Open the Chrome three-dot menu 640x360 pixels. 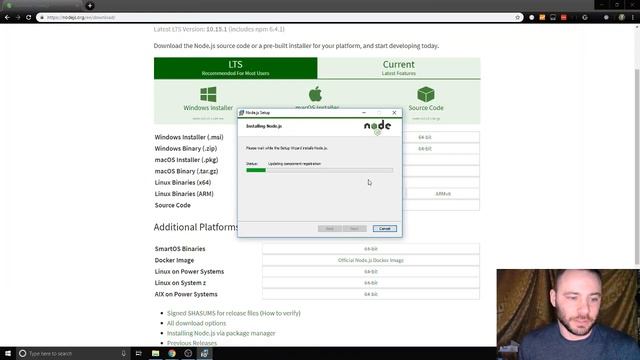coord(633,18)
